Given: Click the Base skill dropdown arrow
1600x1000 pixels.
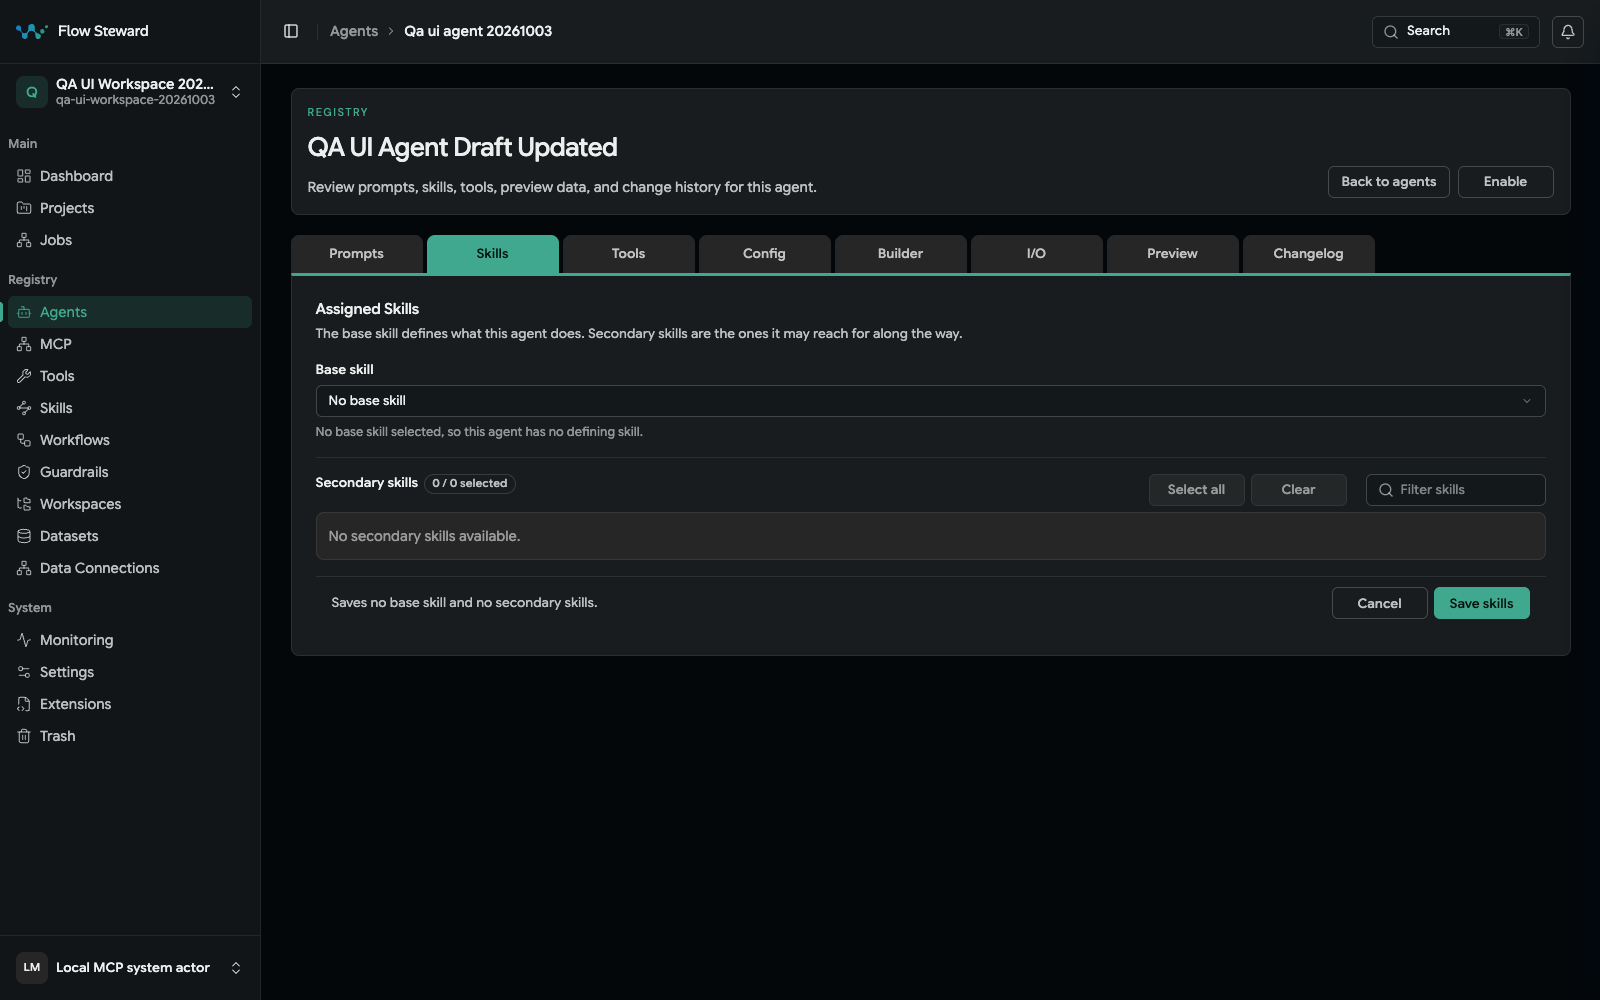Looking at the screenshot, I should [1527, 401].
